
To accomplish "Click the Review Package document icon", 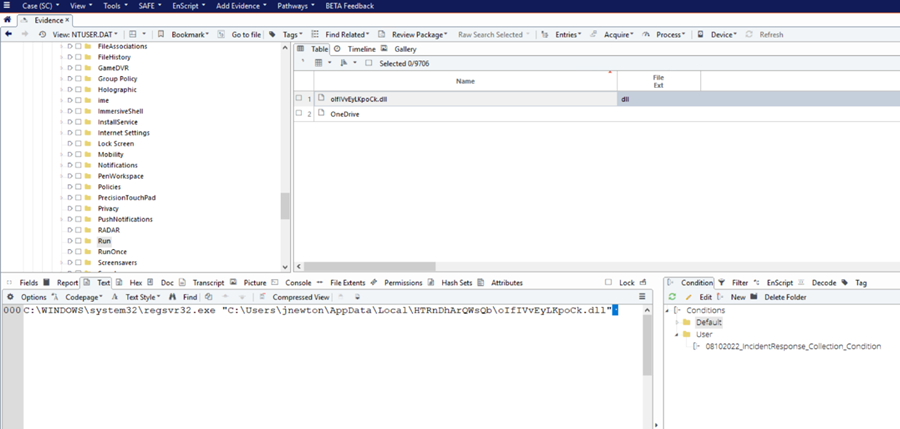I will (x=381, y=34).
